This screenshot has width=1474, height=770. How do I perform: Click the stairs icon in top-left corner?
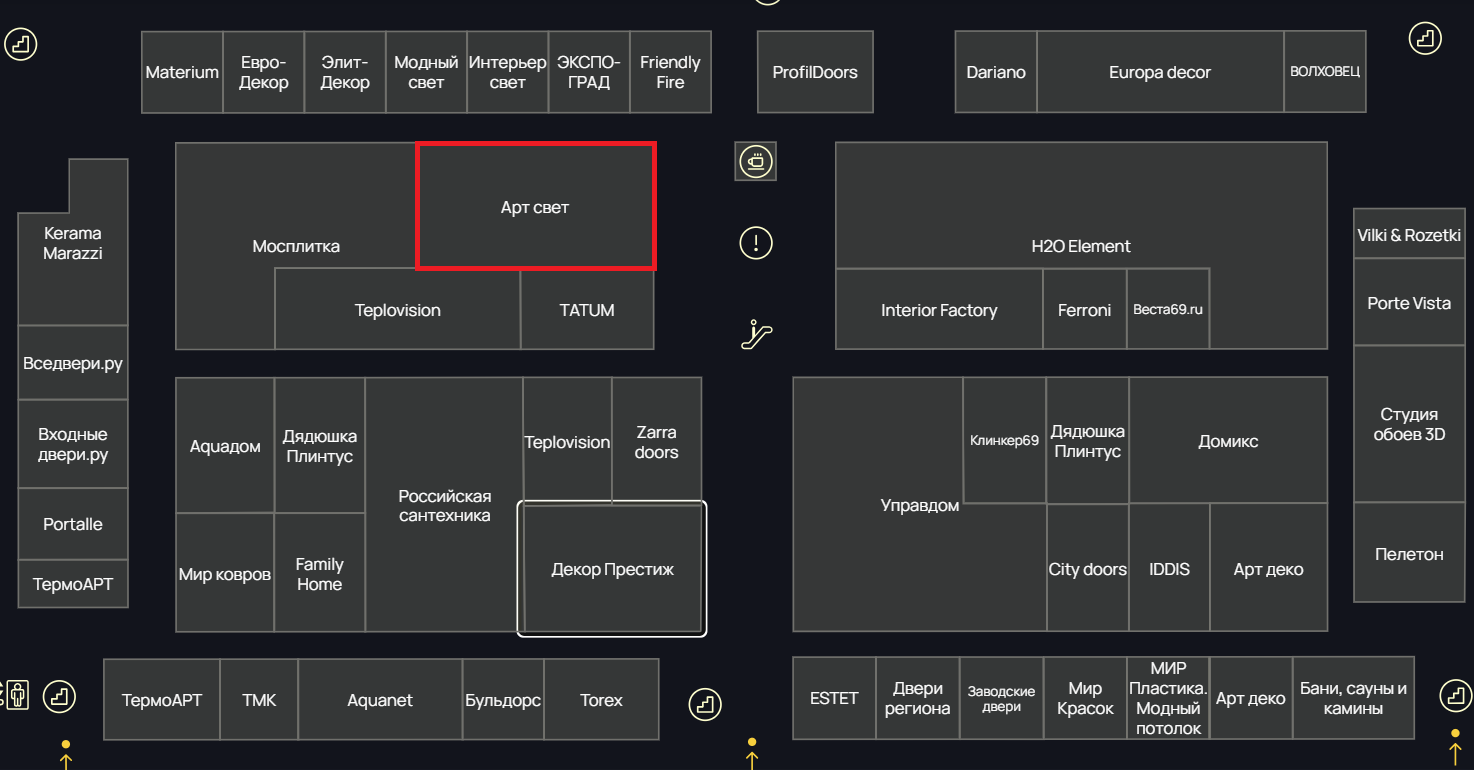click(20, 43)
